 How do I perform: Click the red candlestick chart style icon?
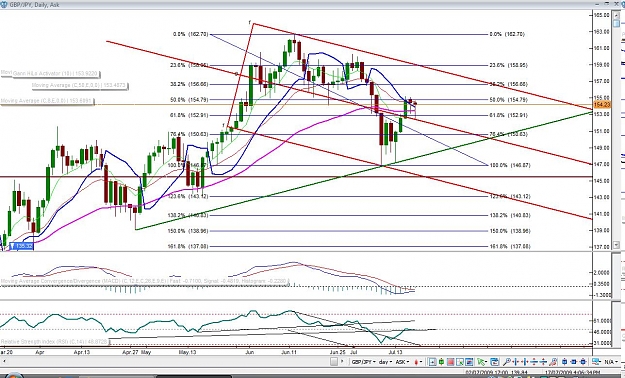point(416,362)
